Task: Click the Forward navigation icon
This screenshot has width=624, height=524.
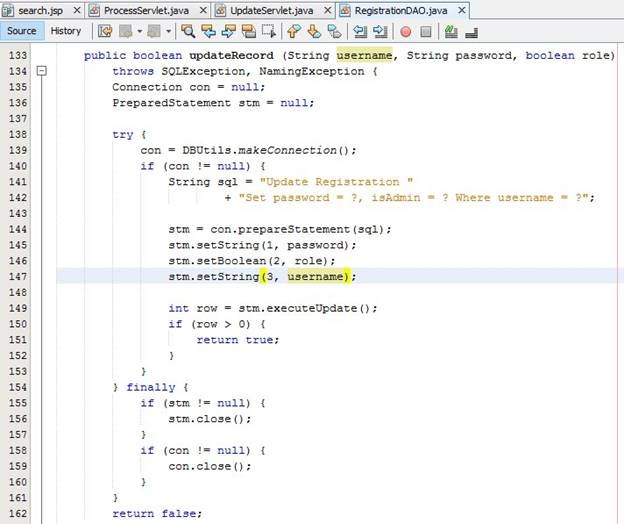Action: point(154,31)
